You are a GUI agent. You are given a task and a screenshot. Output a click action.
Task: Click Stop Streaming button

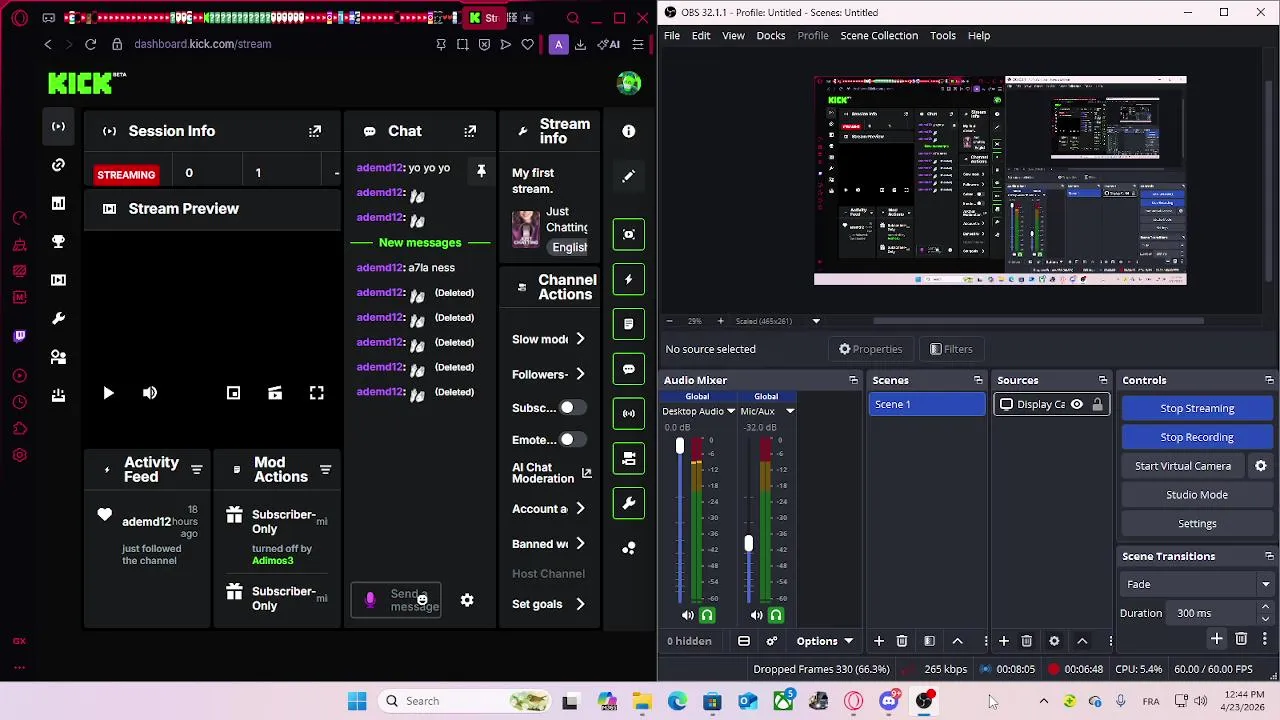pos(1197,408)
